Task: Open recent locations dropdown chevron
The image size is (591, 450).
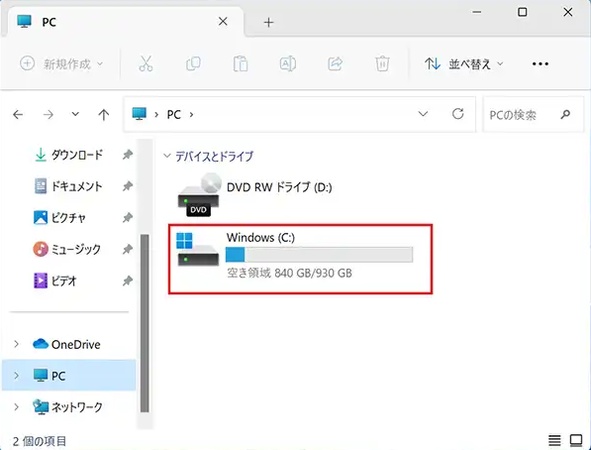Action: coord(75,114)
